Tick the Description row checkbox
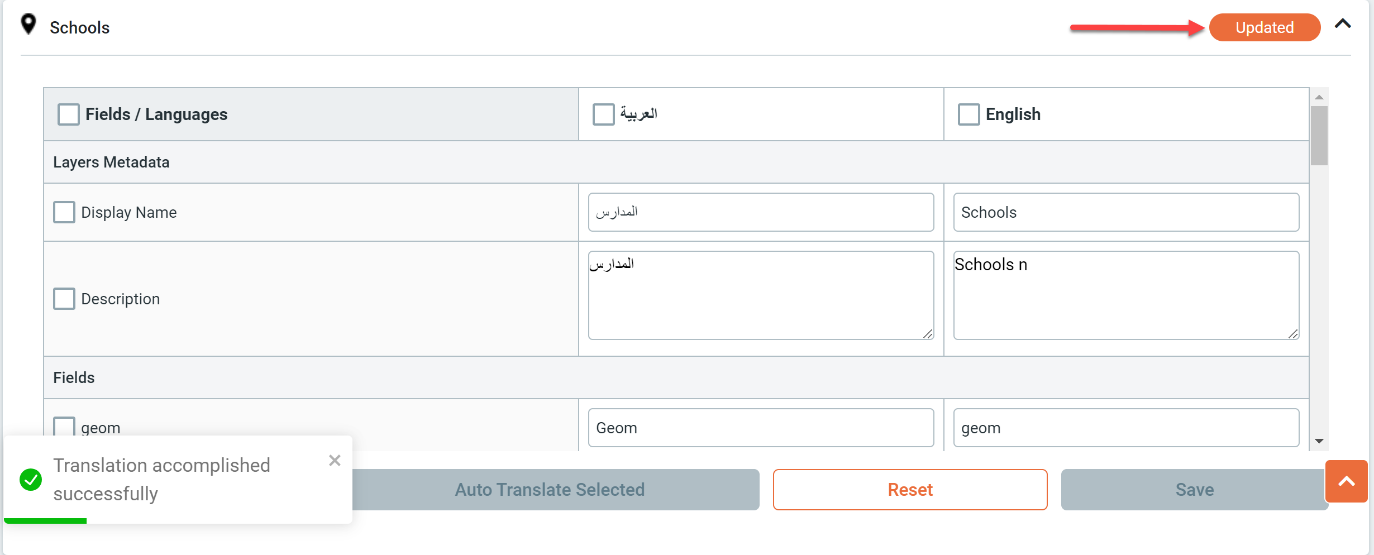The width and height of the screenshot is (1374, 555). pos(64,299)
